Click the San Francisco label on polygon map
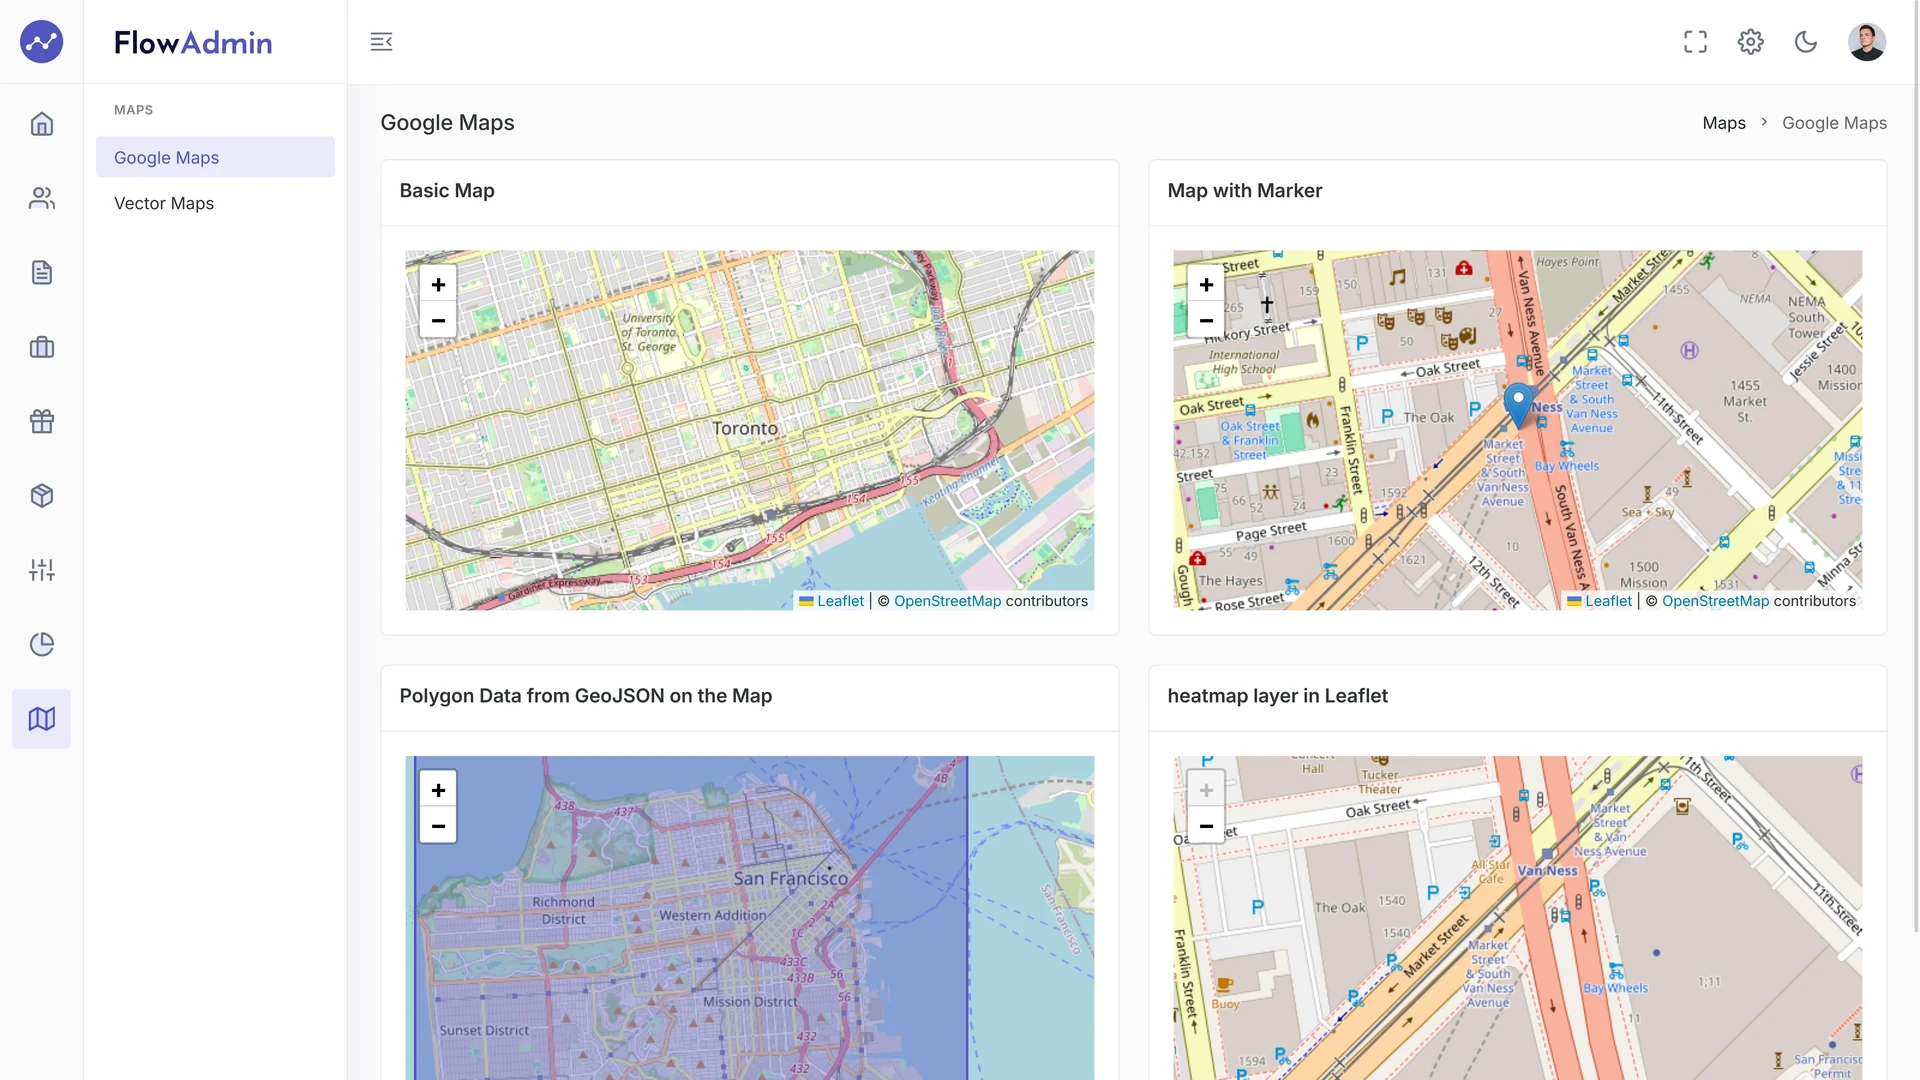1920x1080 pixels. click(790, 878)
